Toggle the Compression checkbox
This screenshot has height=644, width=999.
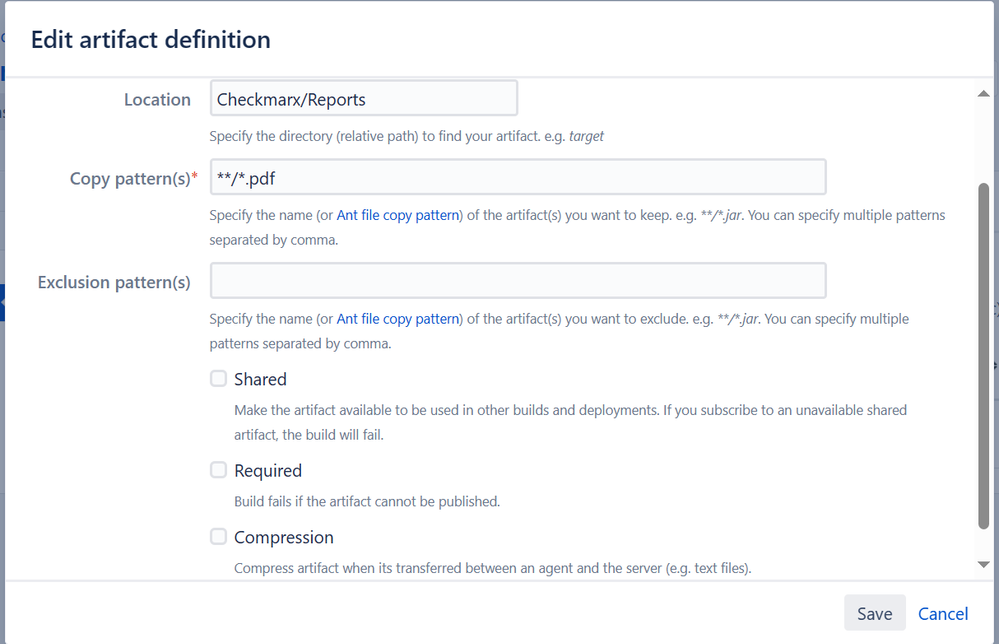(x=218, y=537)
